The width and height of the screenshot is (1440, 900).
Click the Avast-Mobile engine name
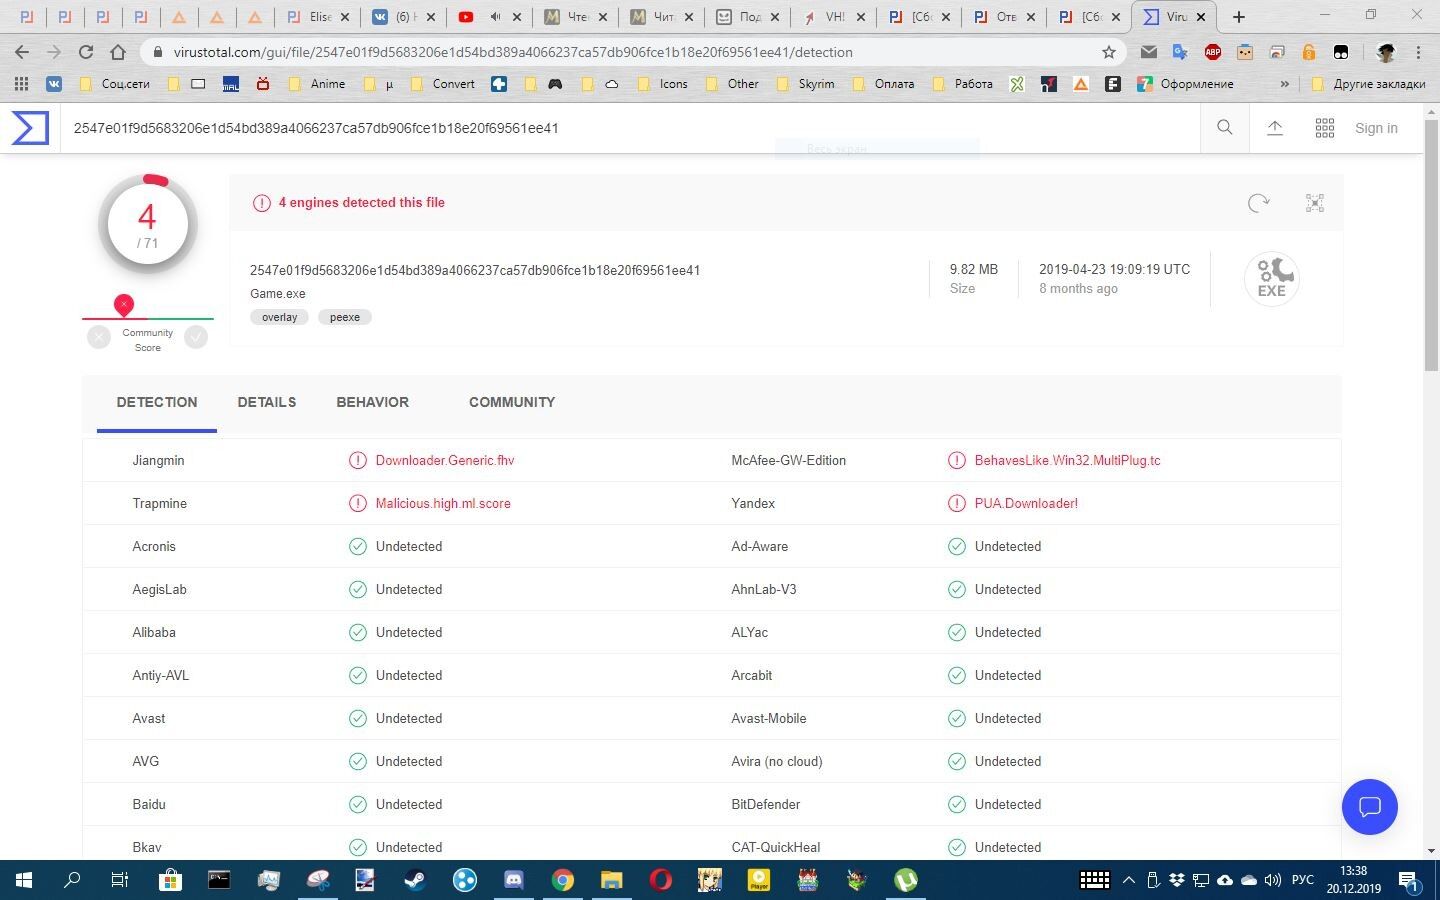point(769,718)
